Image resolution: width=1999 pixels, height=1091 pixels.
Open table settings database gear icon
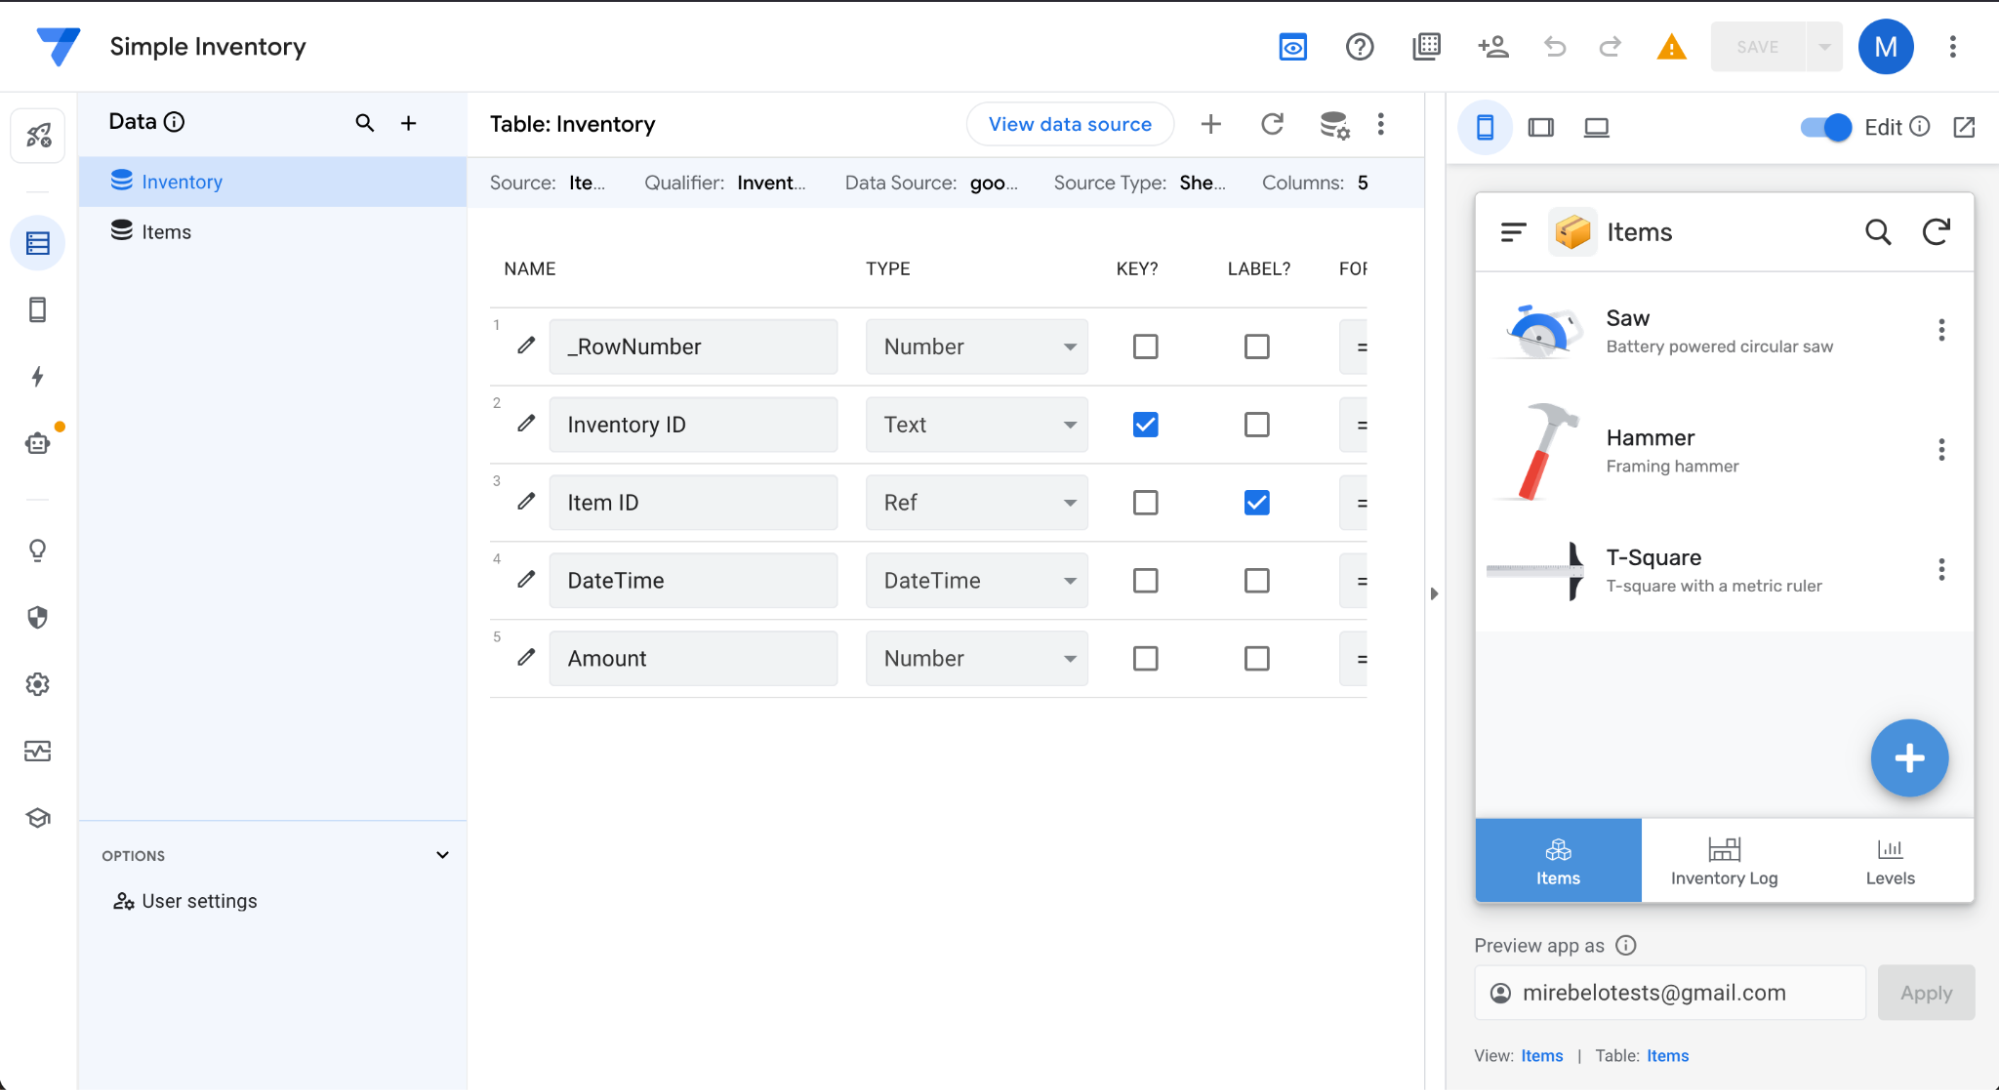(x=1334, y=125)
